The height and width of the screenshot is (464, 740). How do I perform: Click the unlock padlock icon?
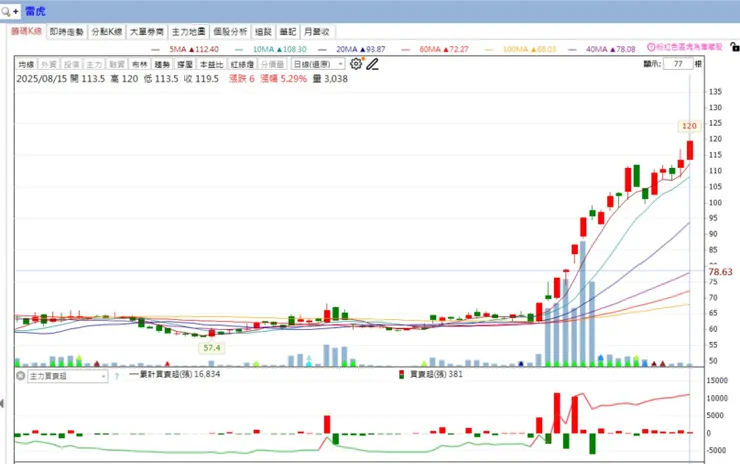tap(734, 47)
